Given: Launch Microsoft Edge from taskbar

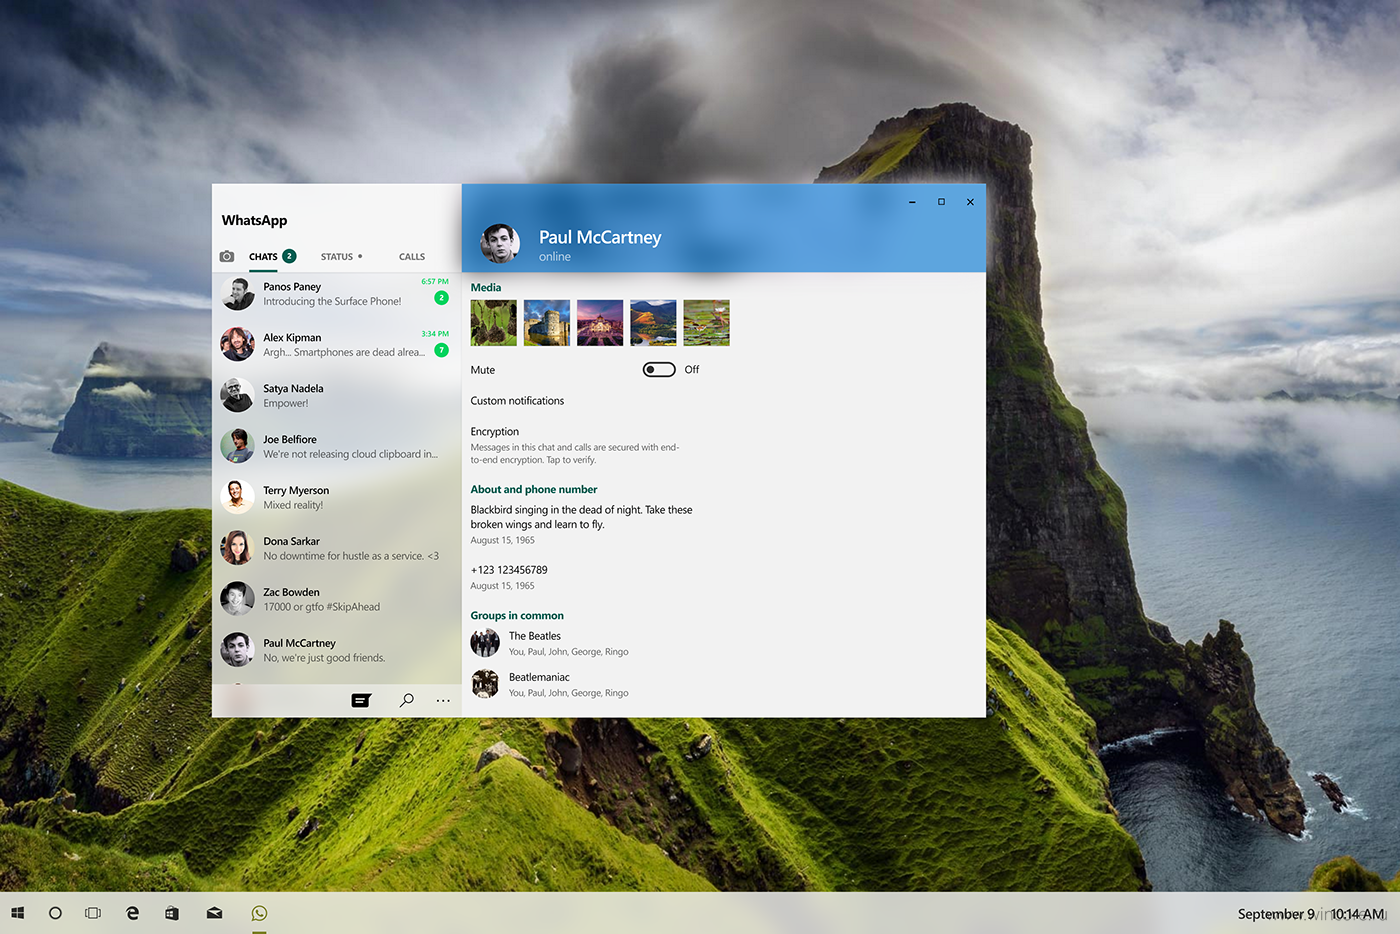Looking at the screenshot, I should (132, 913).
